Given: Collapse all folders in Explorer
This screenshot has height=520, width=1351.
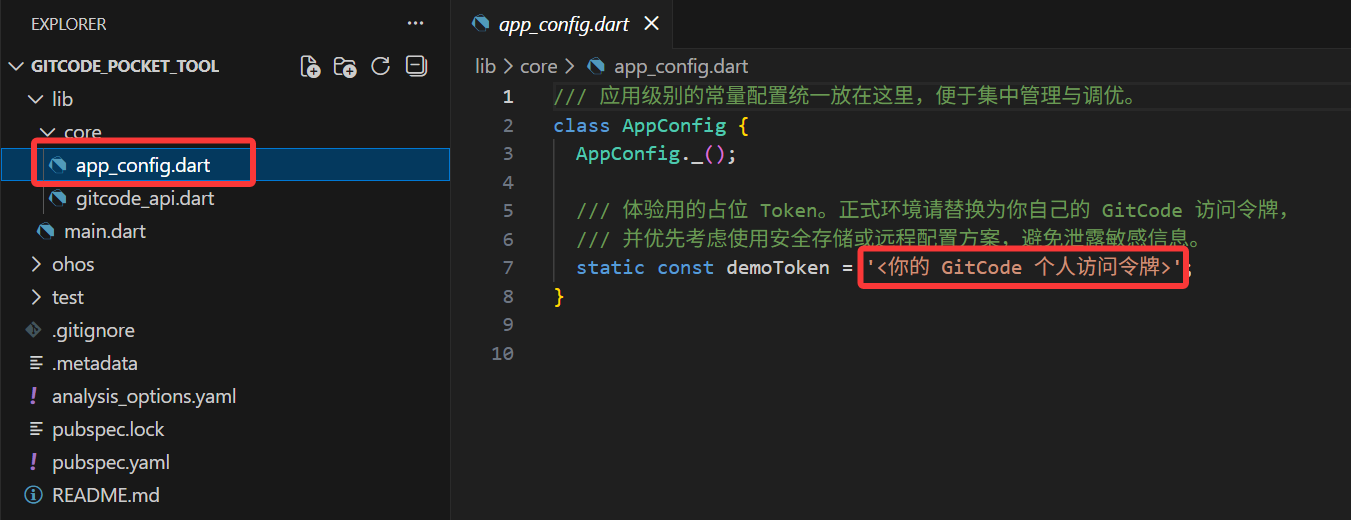Looking at the screenshot, I should (416, 67).
